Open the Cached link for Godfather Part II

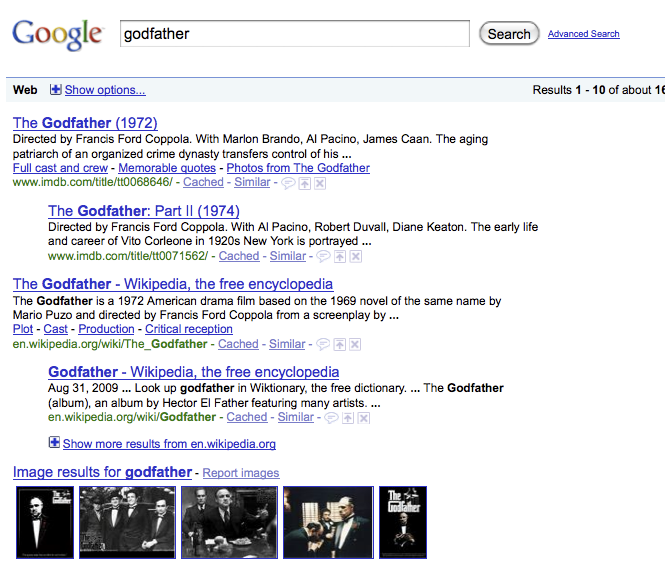[239, 256]
